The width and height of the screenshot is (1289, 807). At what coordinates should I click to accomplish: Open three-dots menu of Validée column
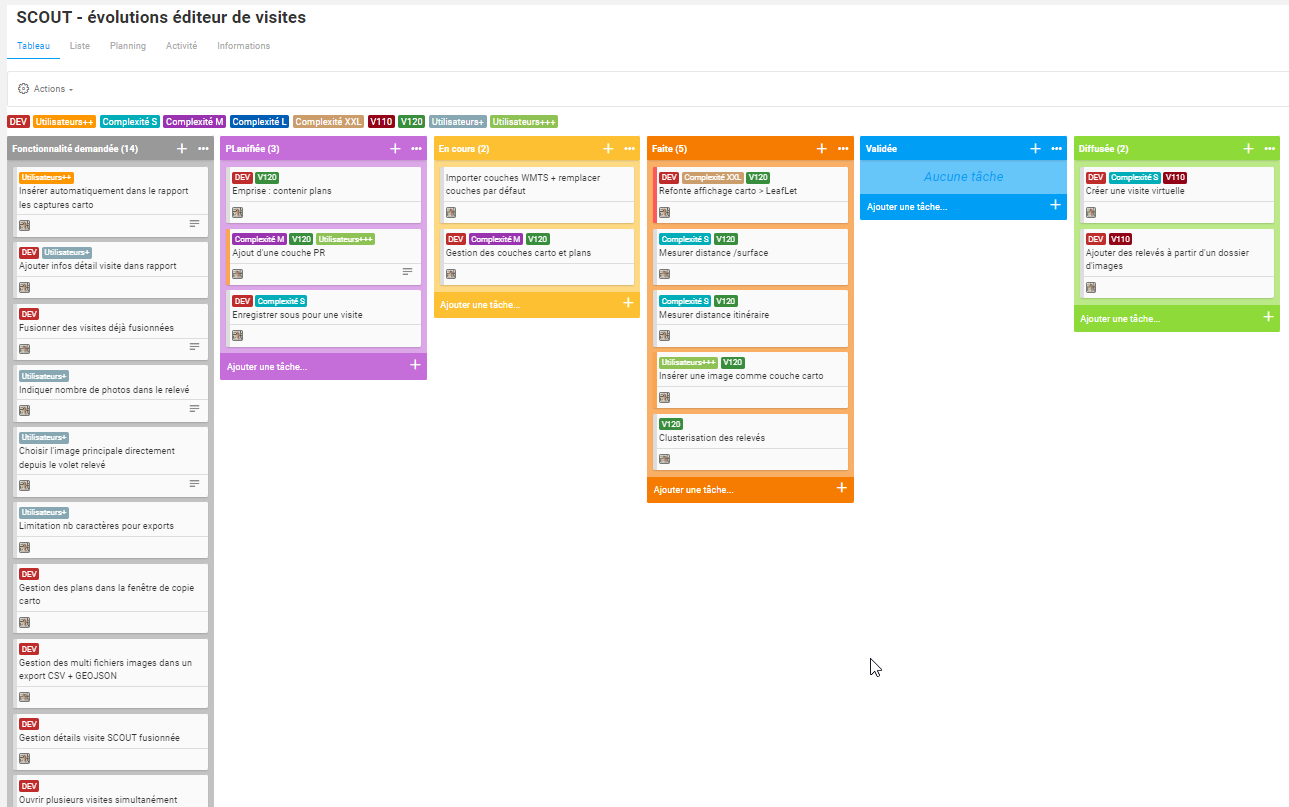[x=1056, y=148]
